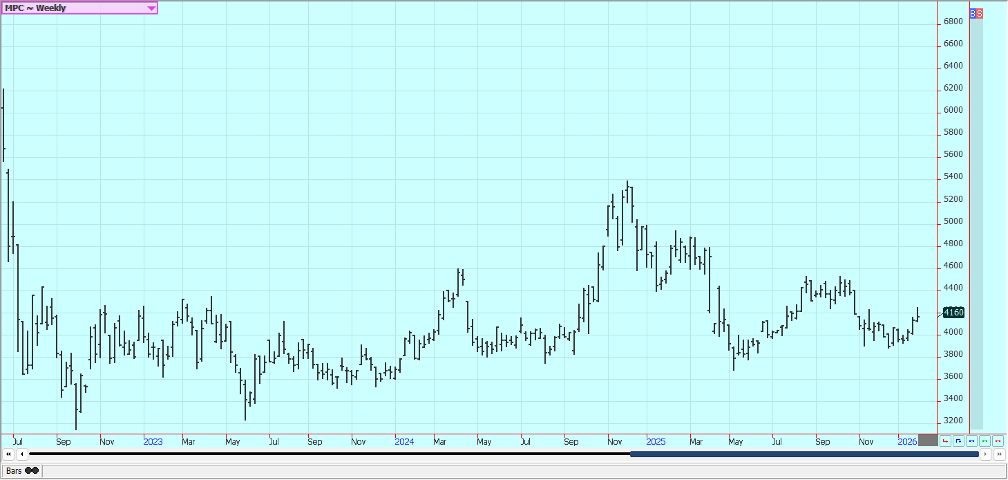This screenshot has height=480, width=1008.
Task: Open the MPC Weekly symbol dropdown arrow
Action: (151, 8)
